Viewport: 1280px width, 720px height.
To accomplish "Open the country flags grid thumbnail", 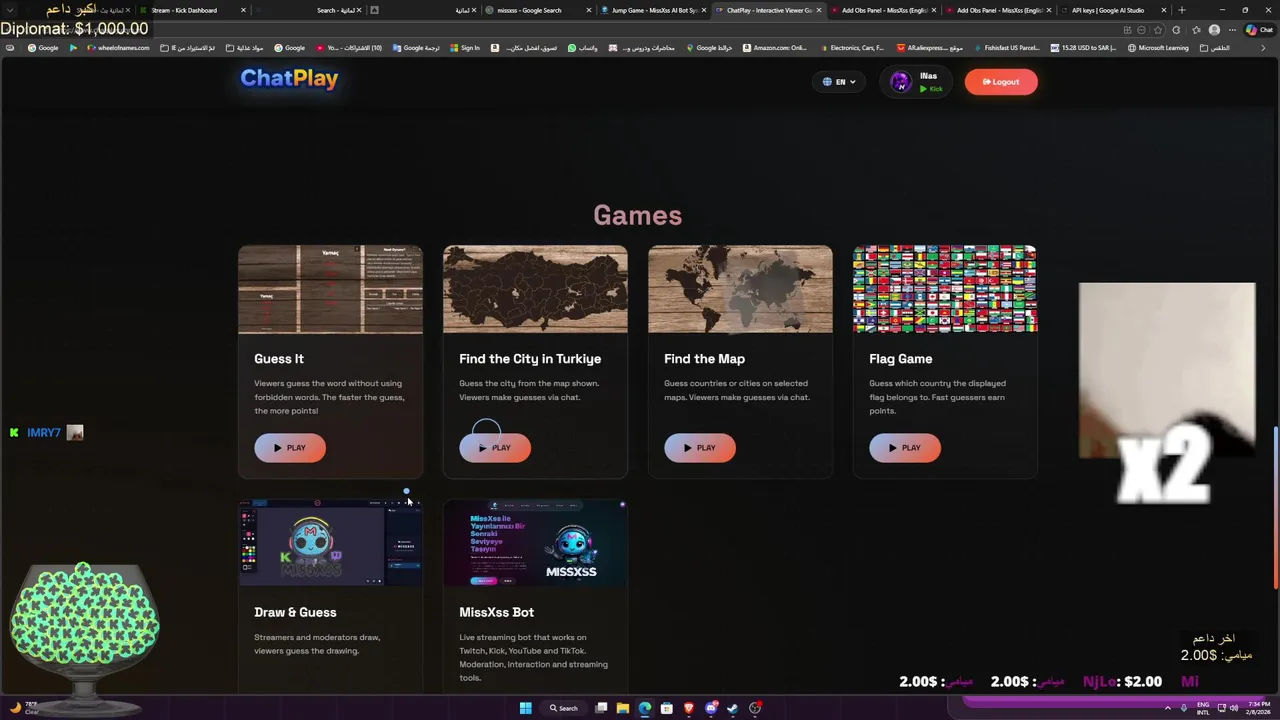I will pos(945,289).
